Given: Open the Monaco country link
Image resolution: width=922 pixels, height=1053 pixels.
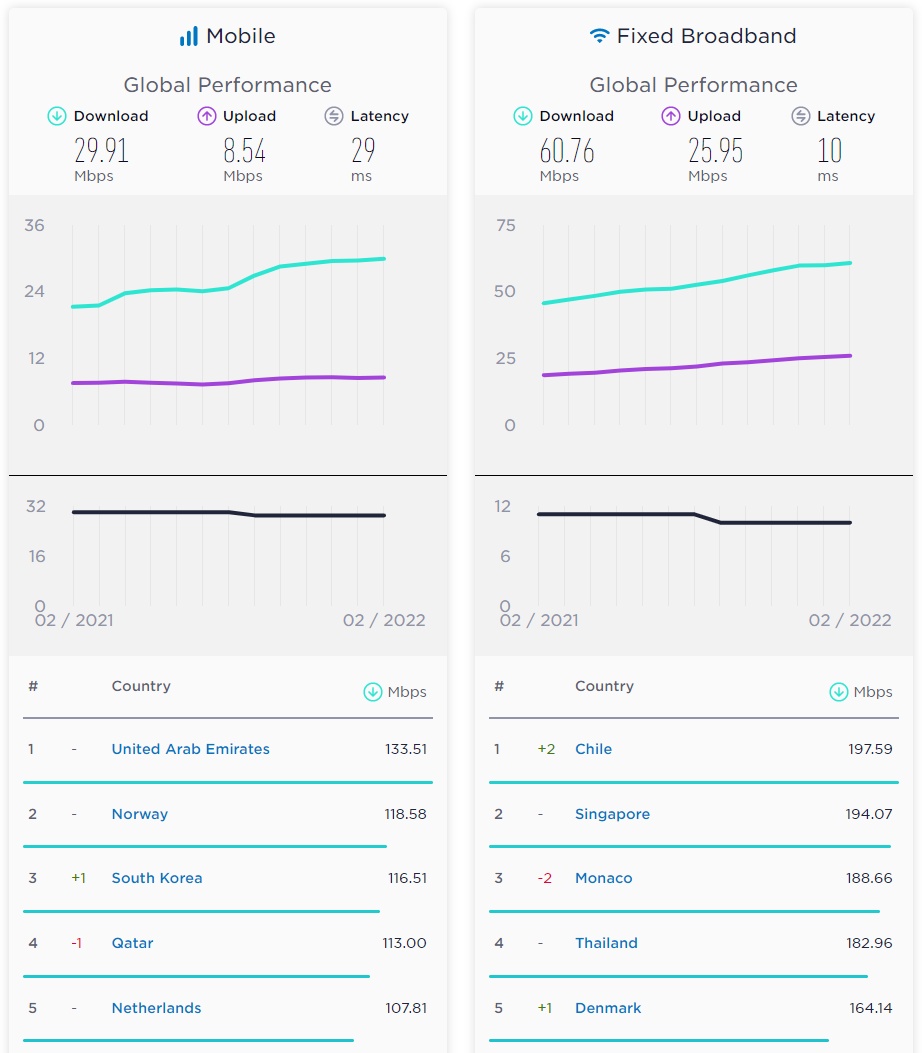Looking at the screenshot, I should coord(603,878).
